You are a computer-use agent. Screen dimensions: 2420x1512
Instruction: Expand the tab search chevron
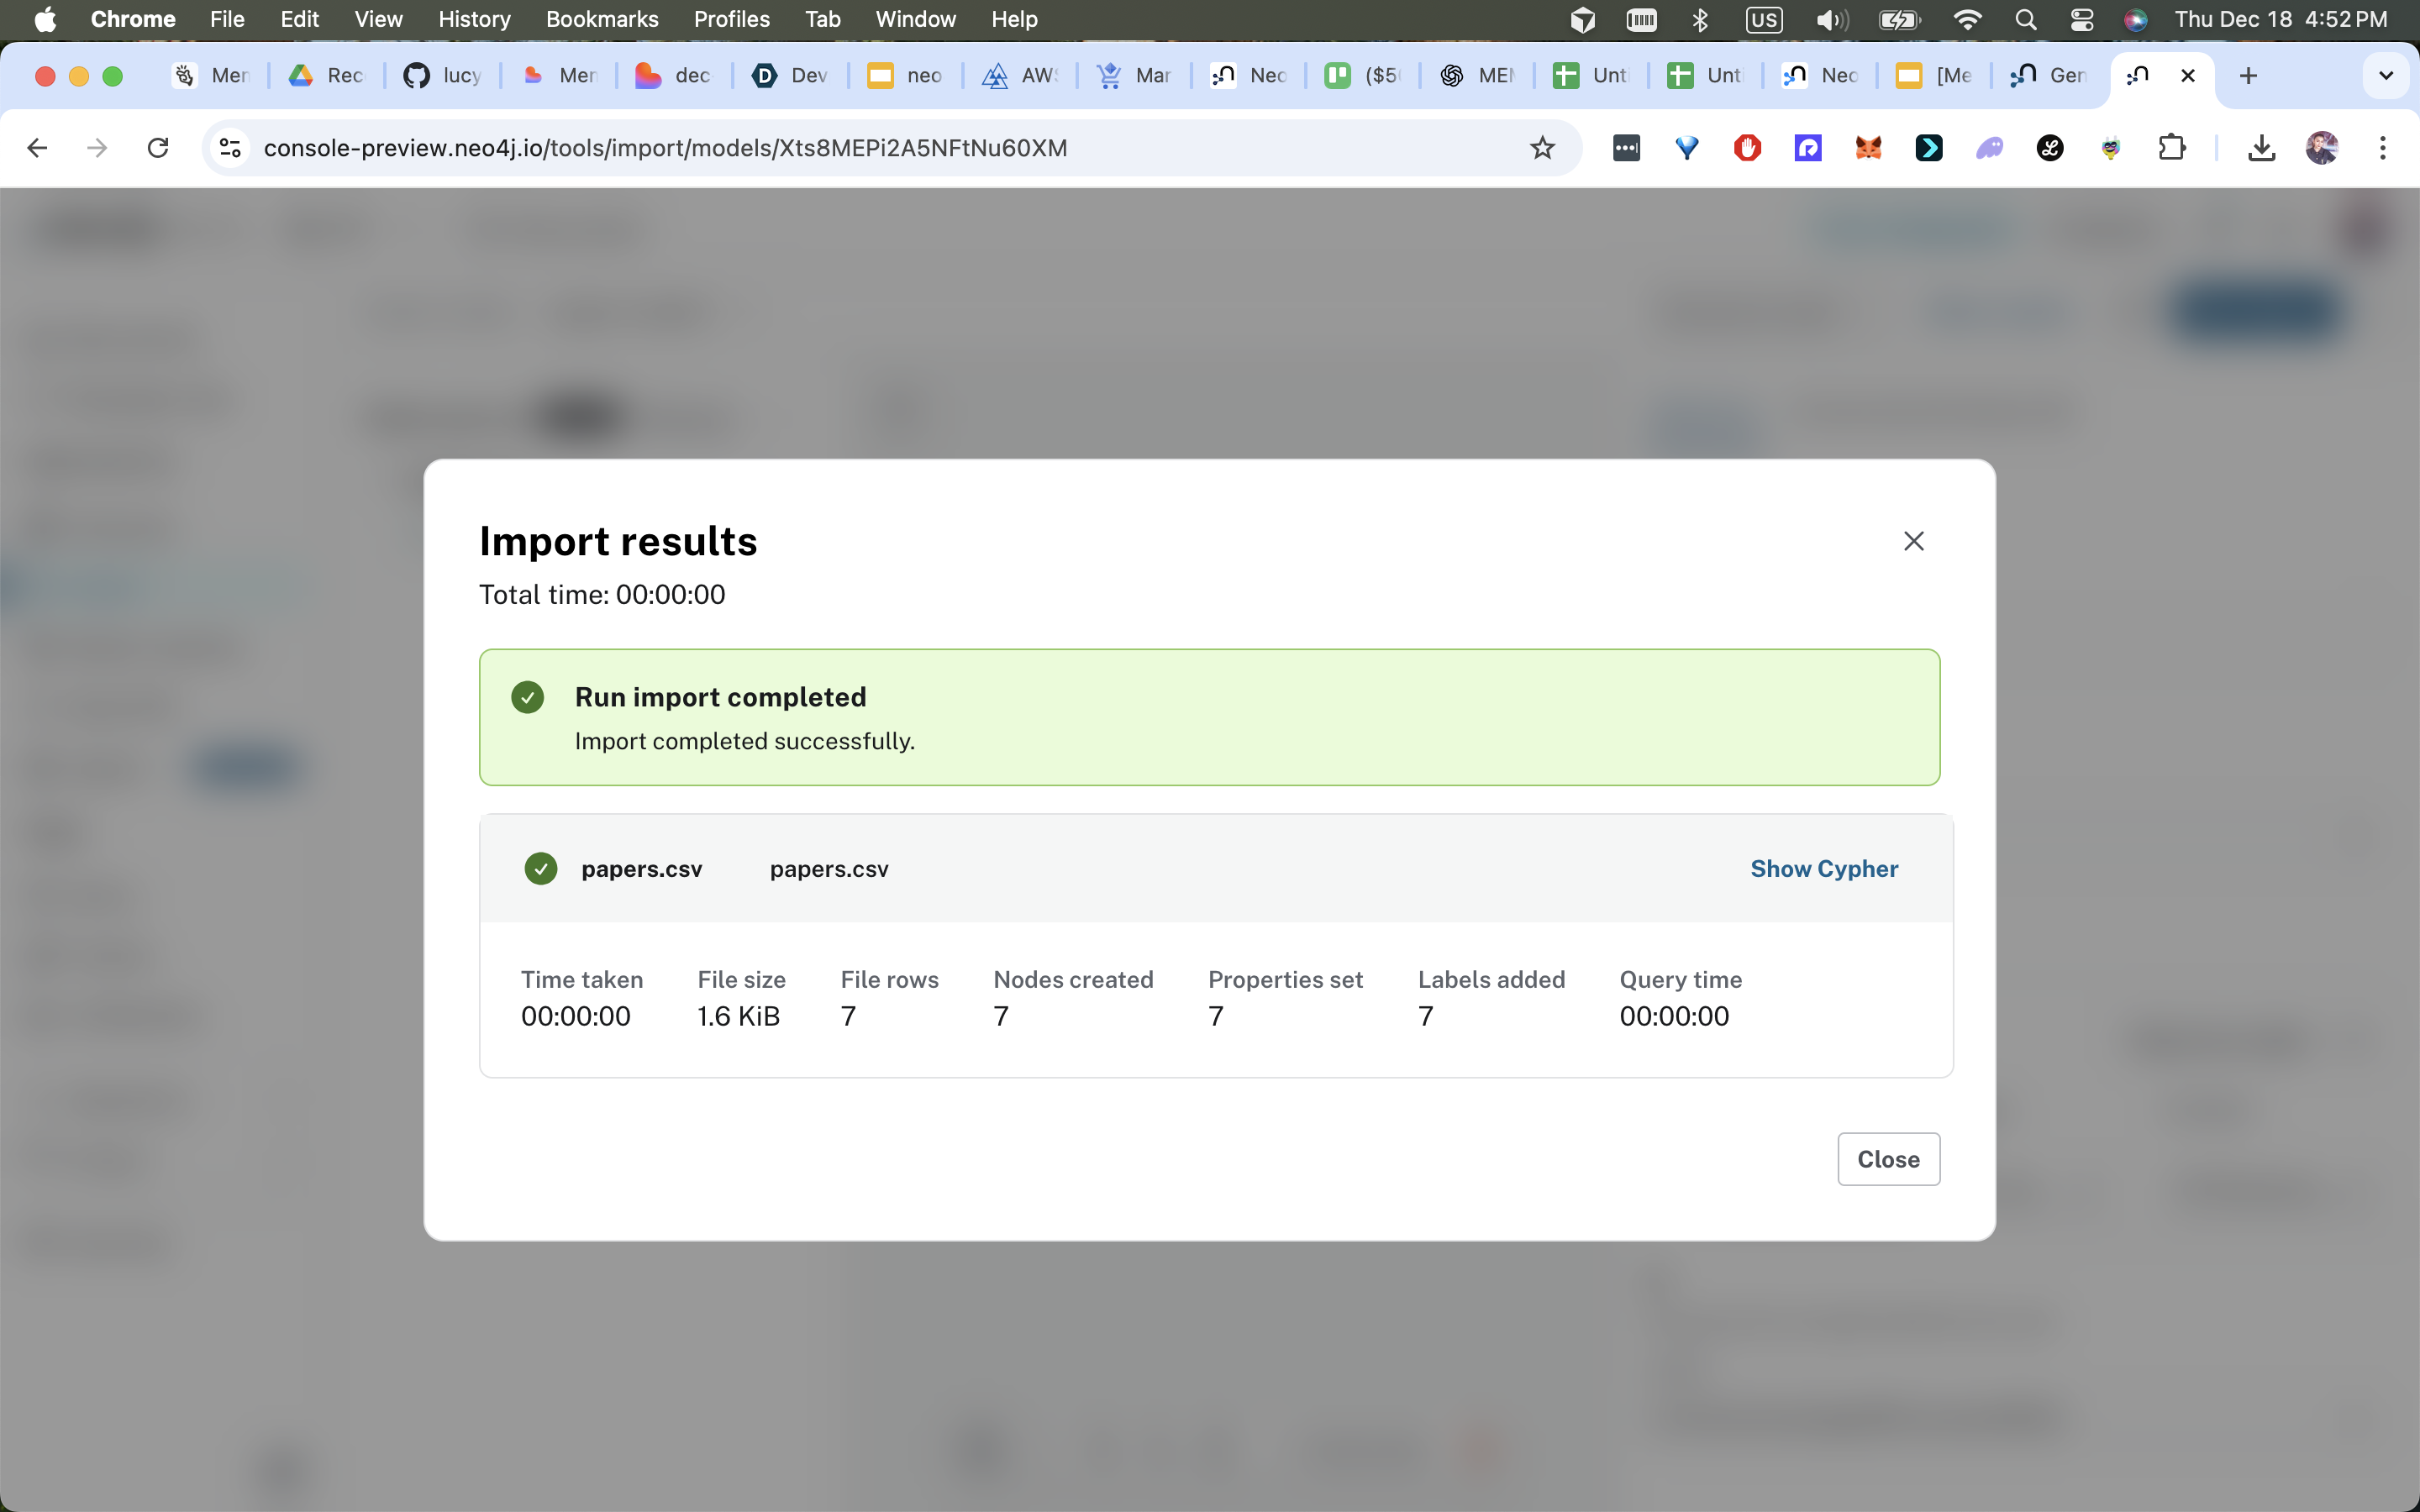click(2385, 76)
